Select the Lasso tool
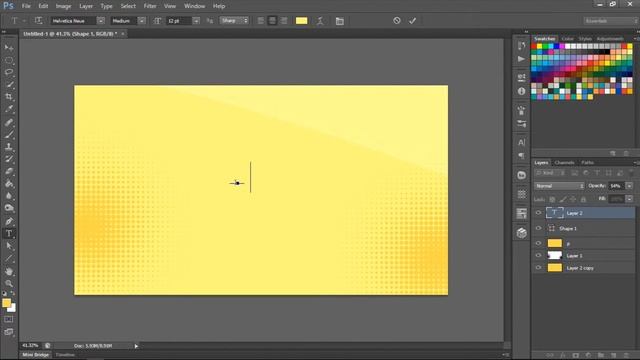Screen dimensions: 640x360 [9, 73]
